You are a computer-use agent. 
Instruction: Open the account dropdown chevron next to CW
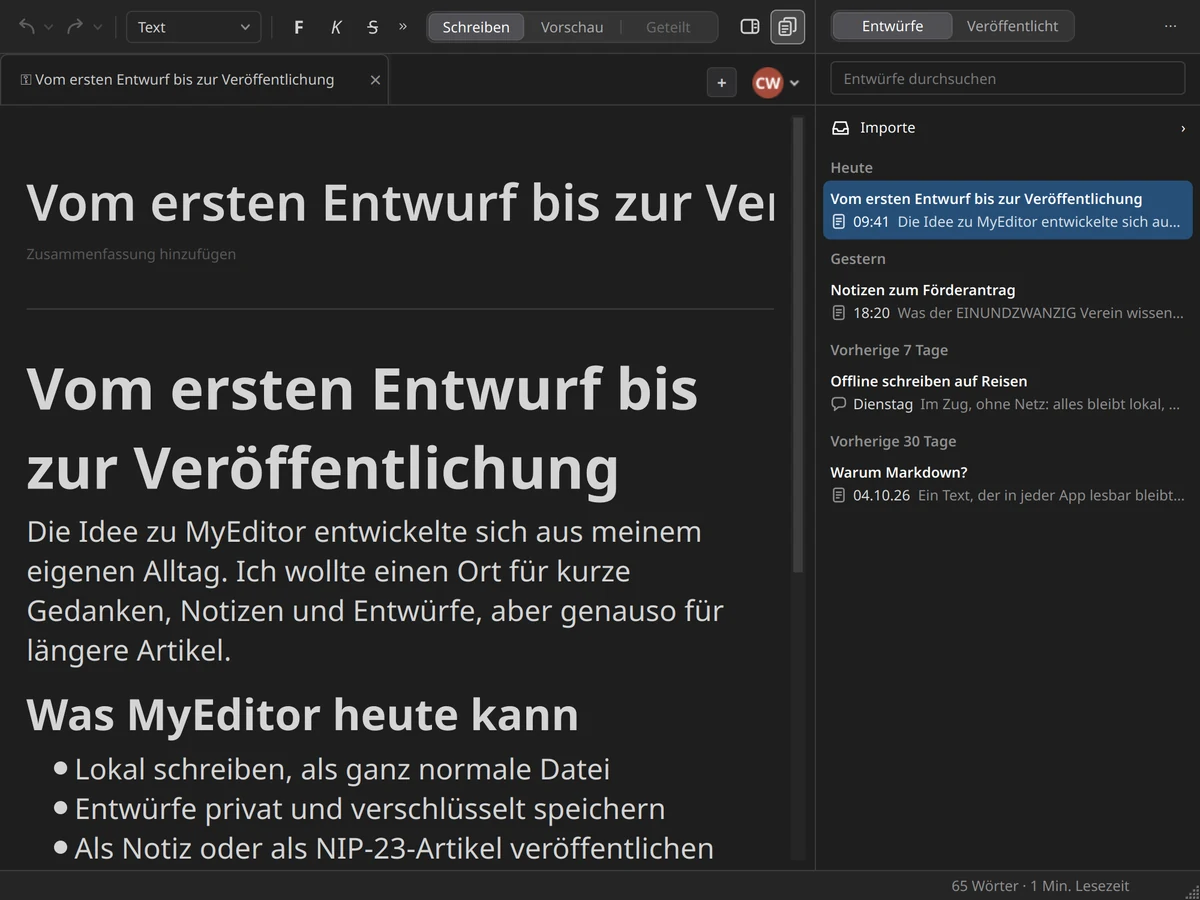pos(795,83)
